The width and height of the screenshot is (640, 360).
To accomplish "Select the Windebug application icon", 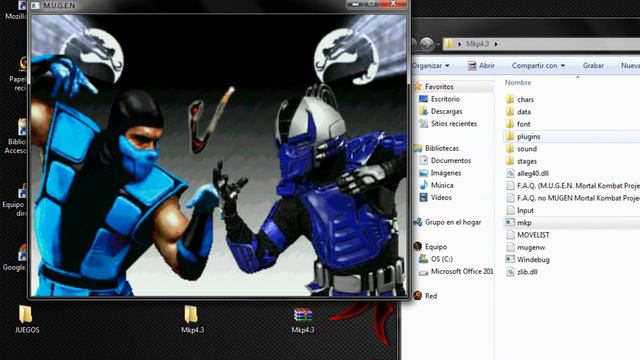I will (x=510, y=259).
